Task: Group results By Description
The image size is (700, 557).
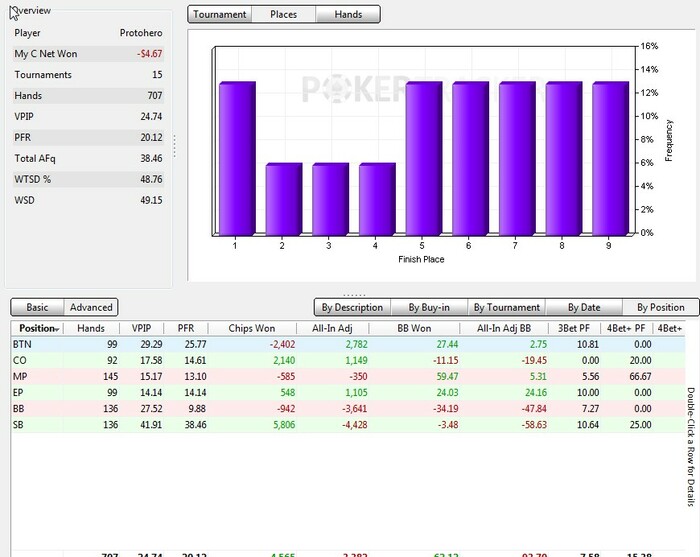Action: [352, 307]
